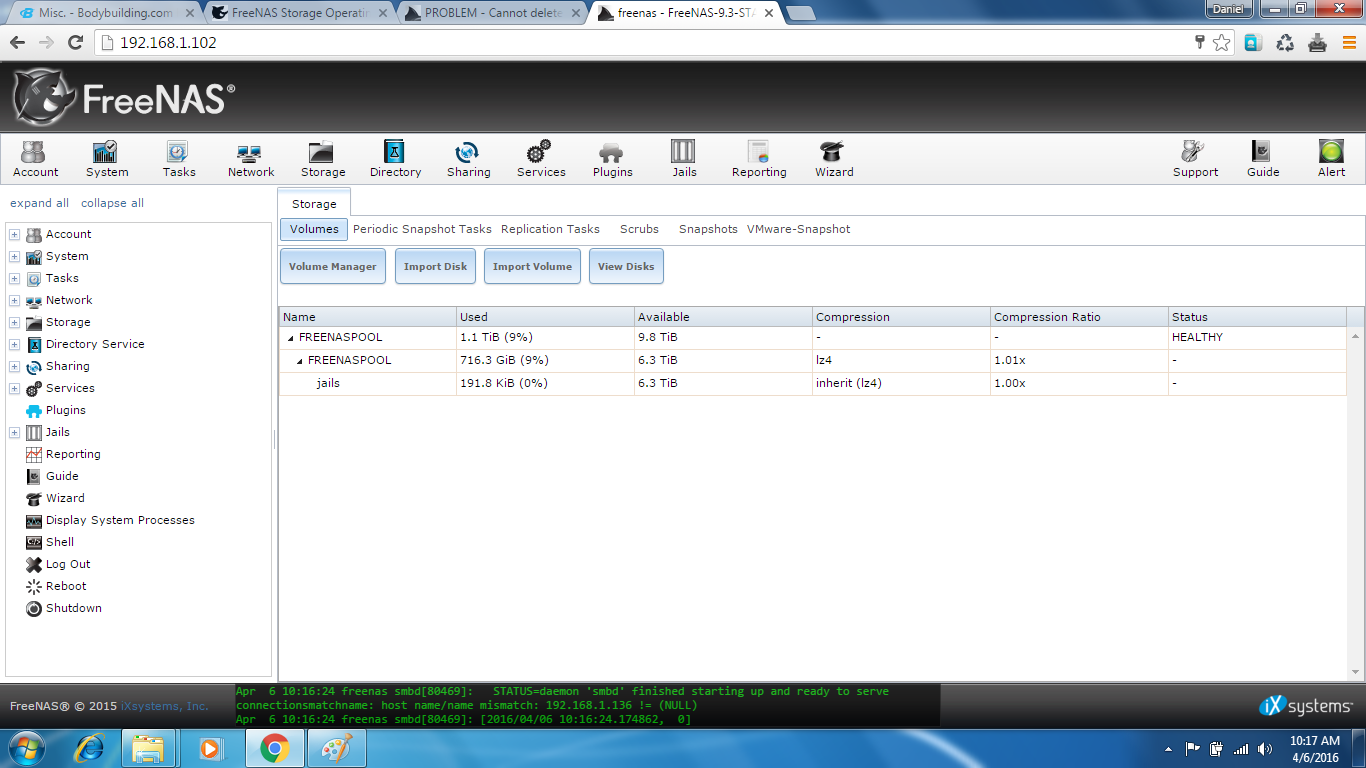Image resolution: width=1366 pixels, height=768 pixels.
Task: Switch to Periodic Snapshot Tasks tab
Action: coord(422,229)
